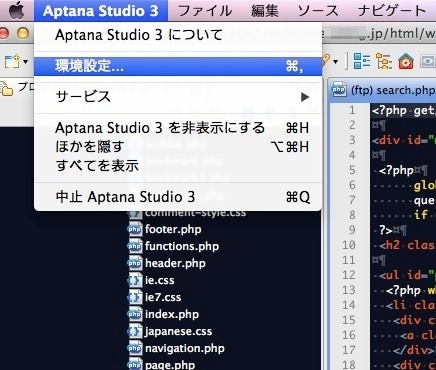The image size is (436, 370).
Task: Click the outline list view toolbar icon
Action: tap(362, 61)
